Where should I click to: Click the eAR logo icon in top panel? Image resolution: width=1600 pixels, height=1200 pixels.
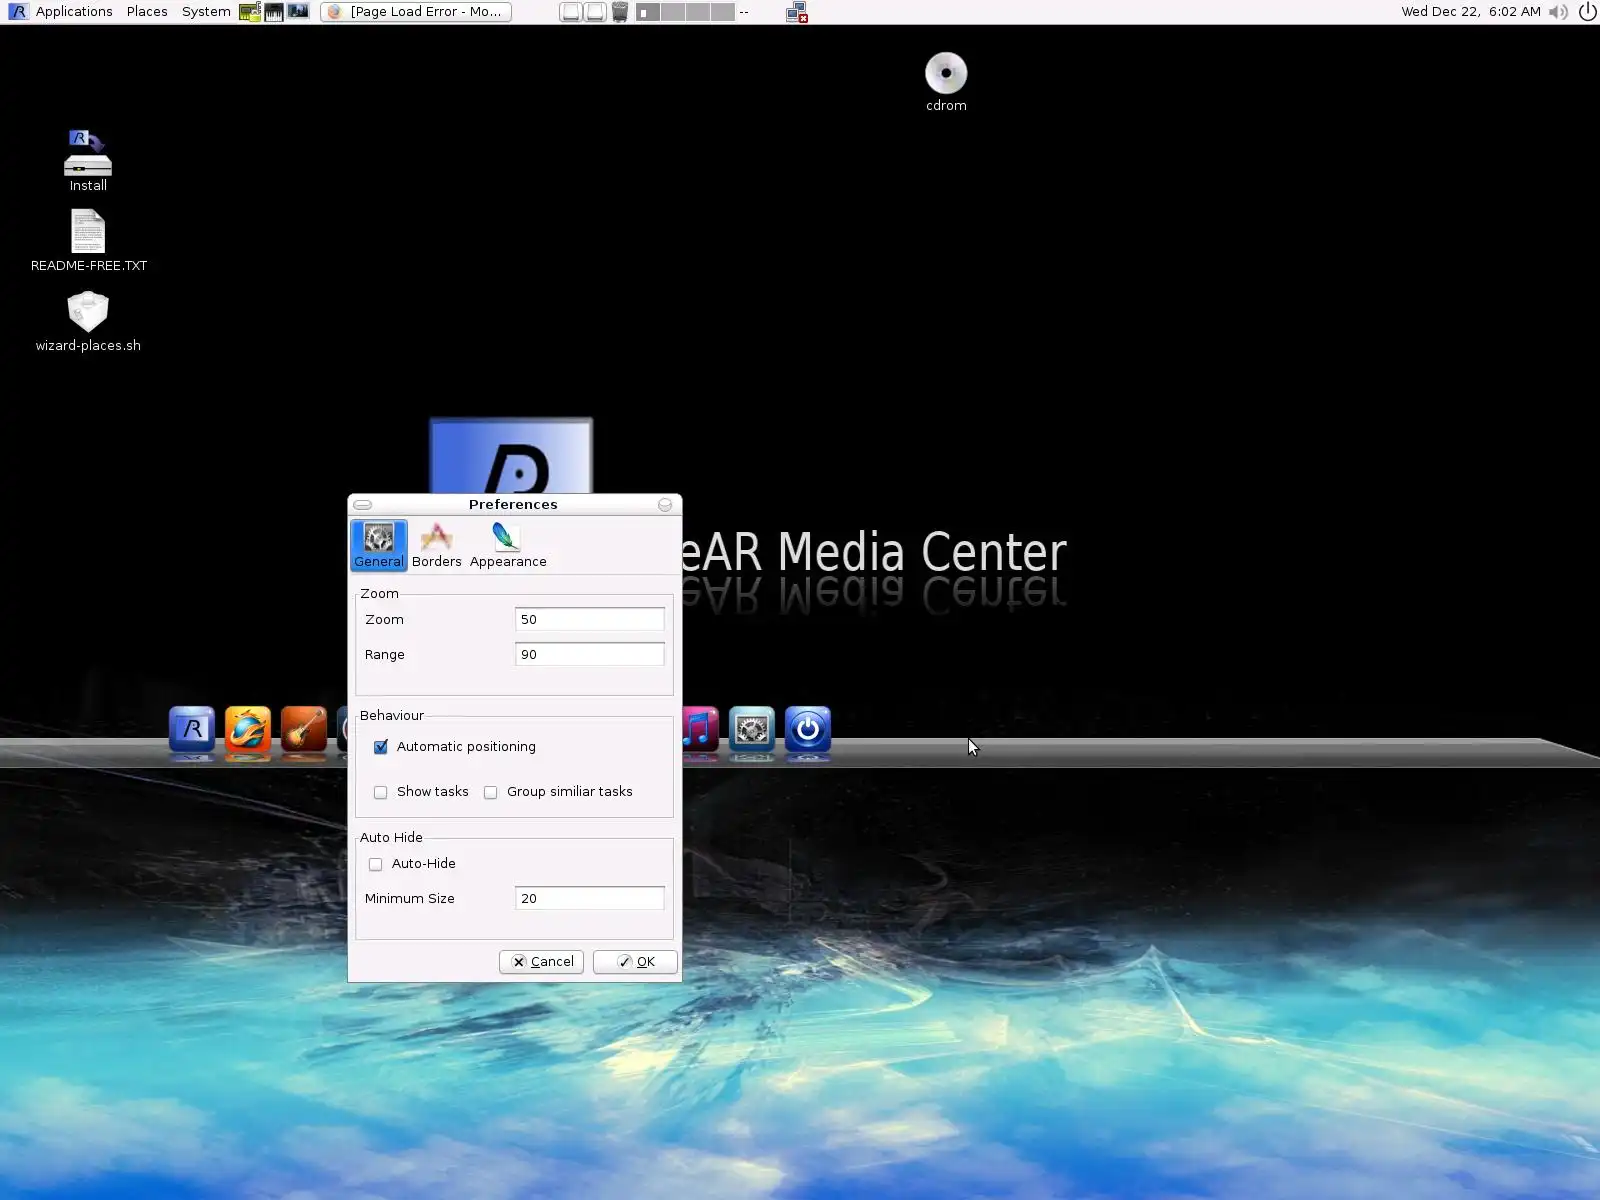pyautogui.click(x=17, y=12)
